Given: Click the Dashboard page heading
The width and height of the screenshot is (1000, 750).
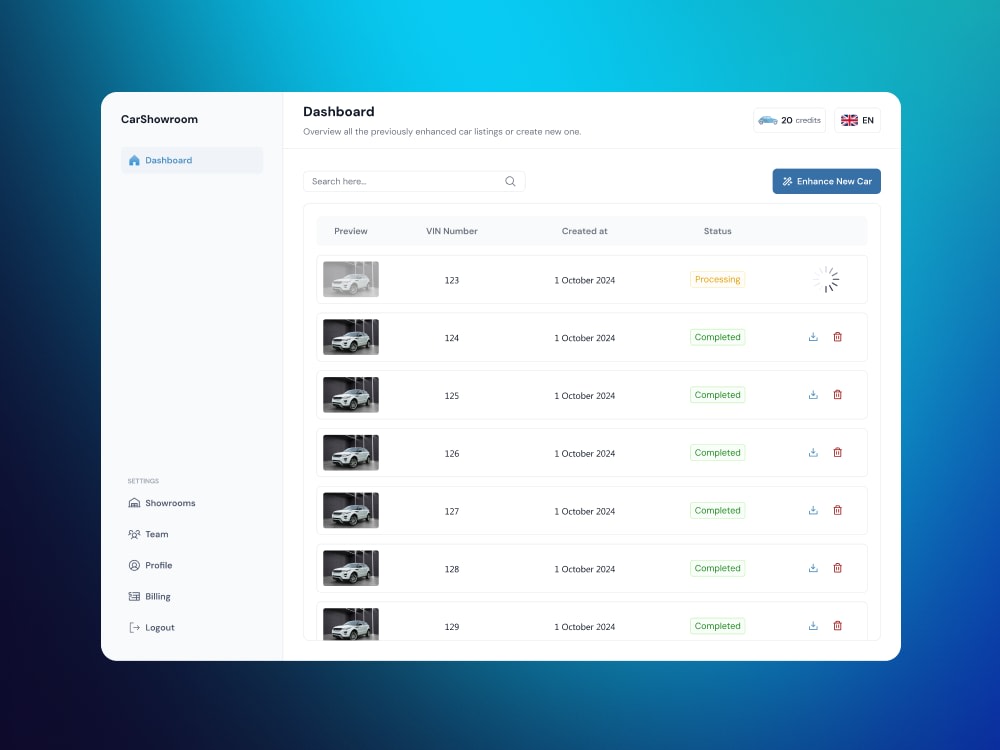Looking at the screenshot, I should (339, 112).
